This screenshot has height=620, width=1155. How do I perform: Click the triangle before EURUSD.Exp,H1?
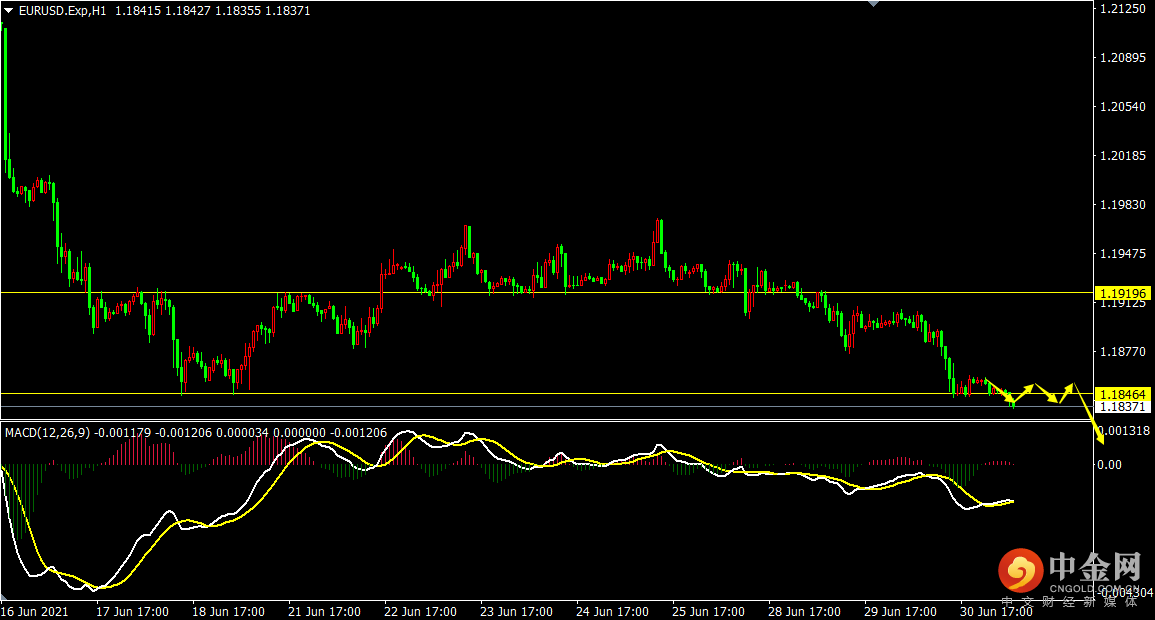(x=9, y=11)
